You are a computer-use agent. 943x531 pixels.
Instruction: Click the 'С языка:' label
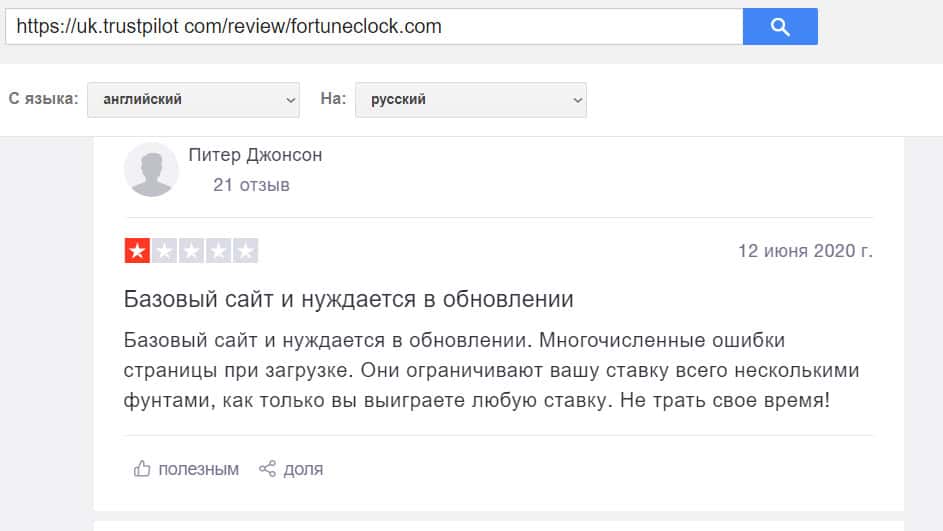click(43, 99)
